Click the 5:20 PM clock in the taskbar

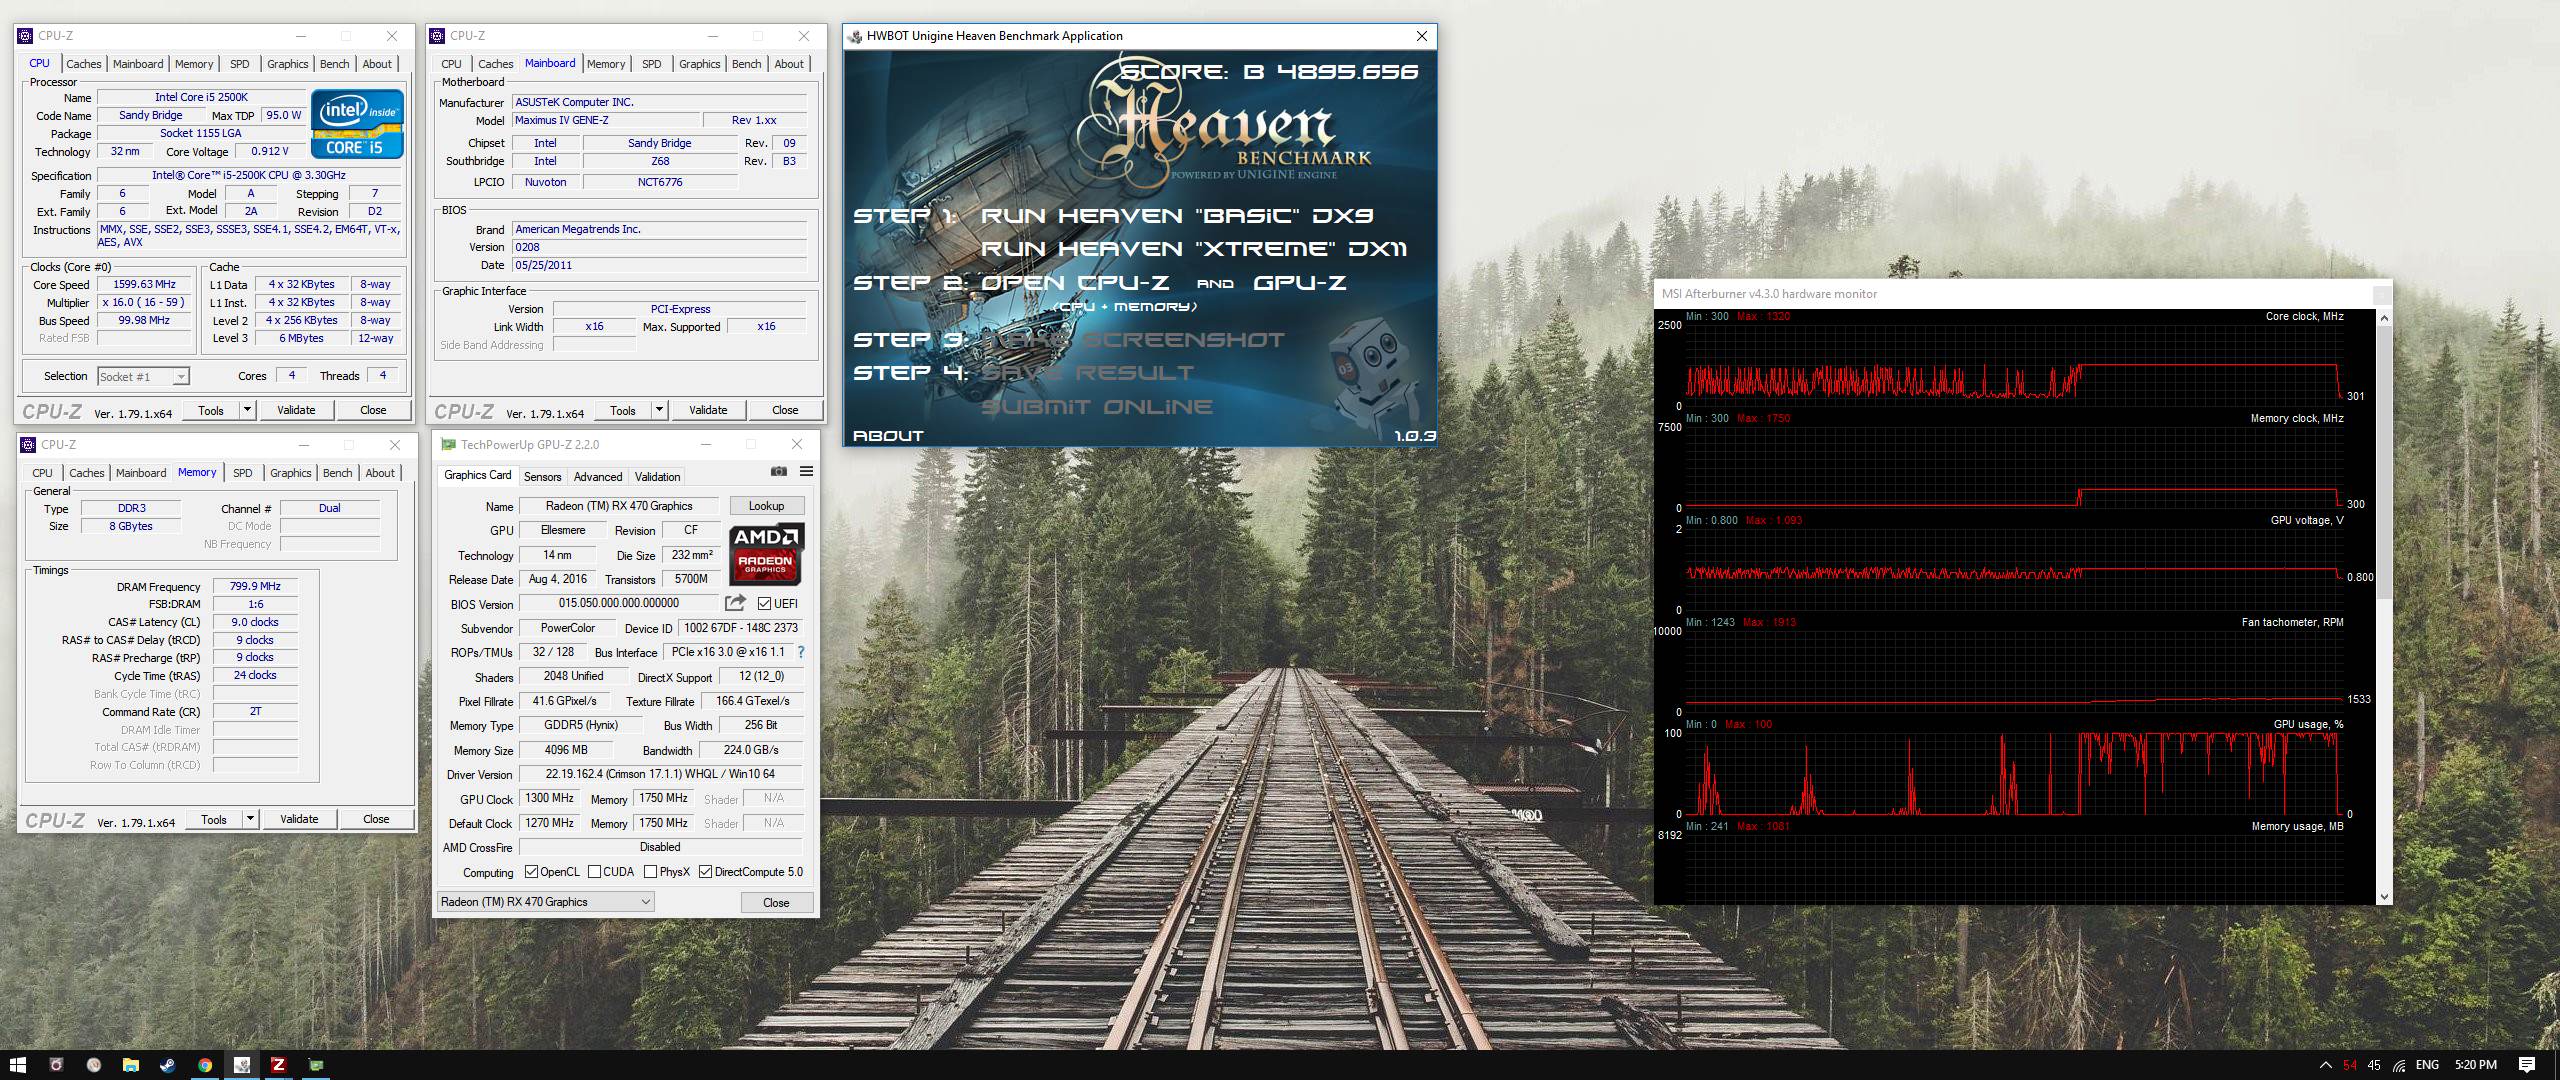click(x=2476, y=1065)
